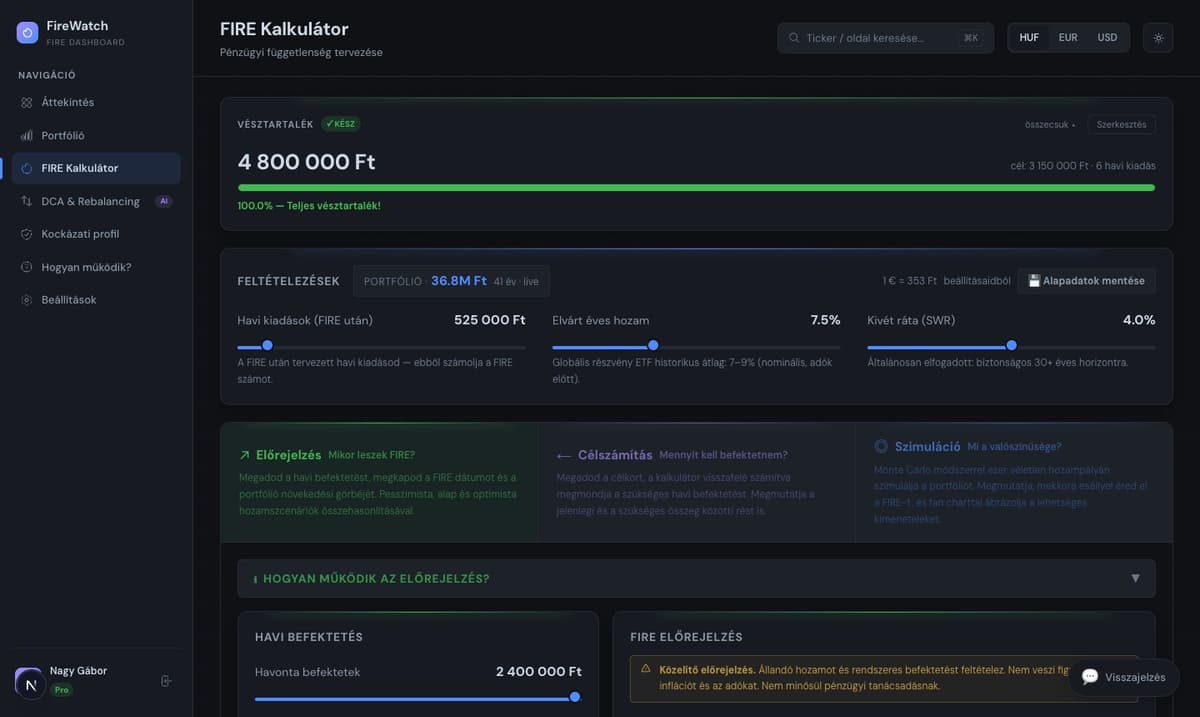Open Portfólió via its bar-chart icon

pos(27,135)
